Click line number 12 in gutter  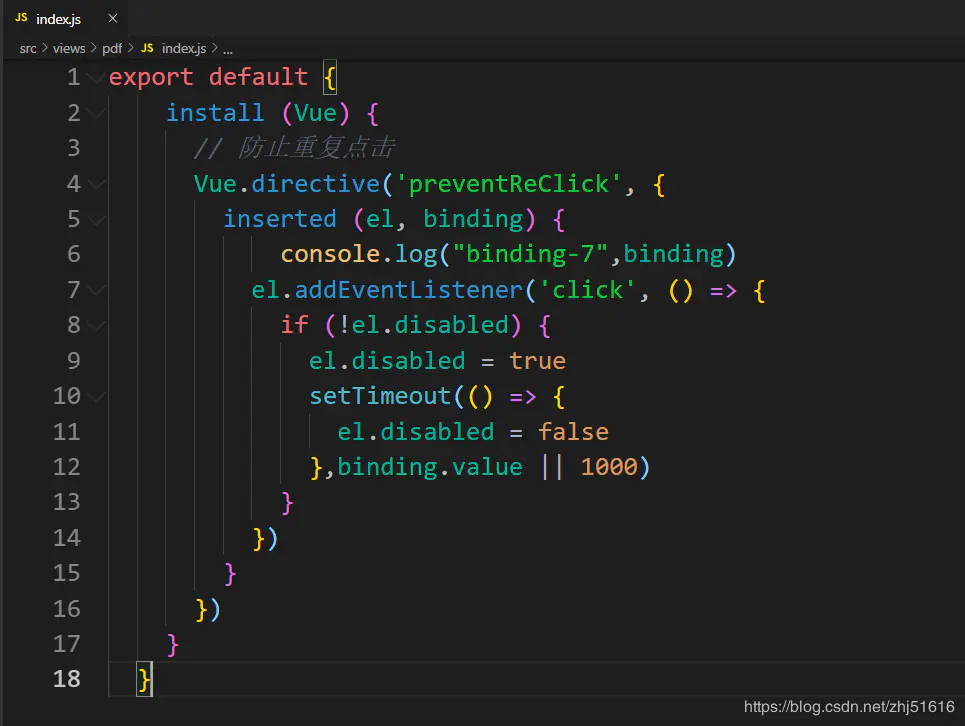(66, 467)
